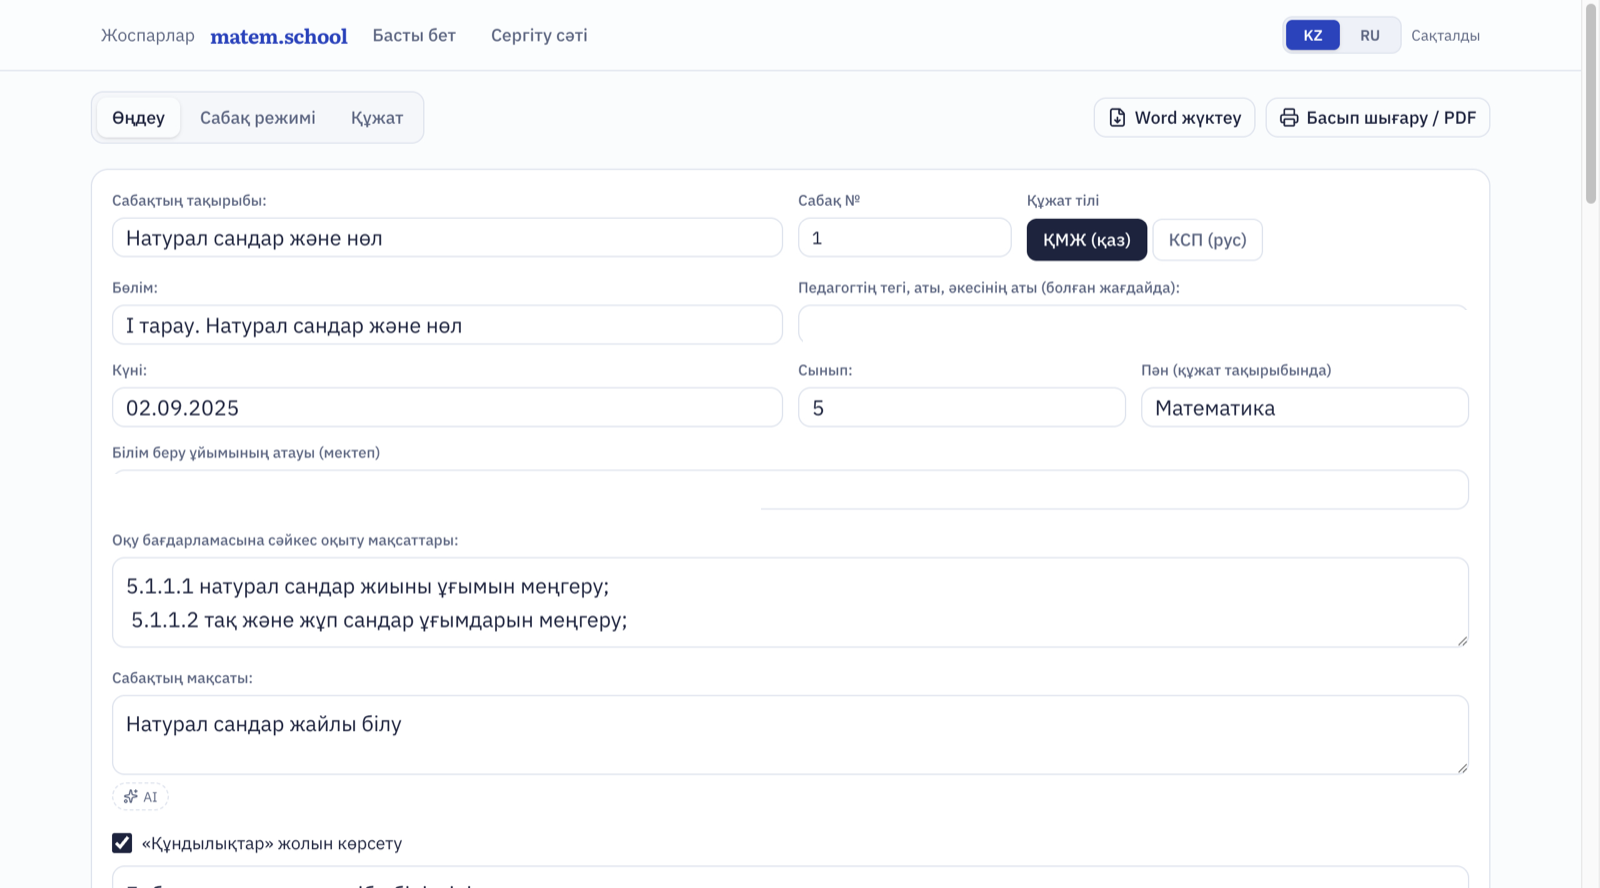
Task: Click the Күні date field
Action: pos(447,407)
